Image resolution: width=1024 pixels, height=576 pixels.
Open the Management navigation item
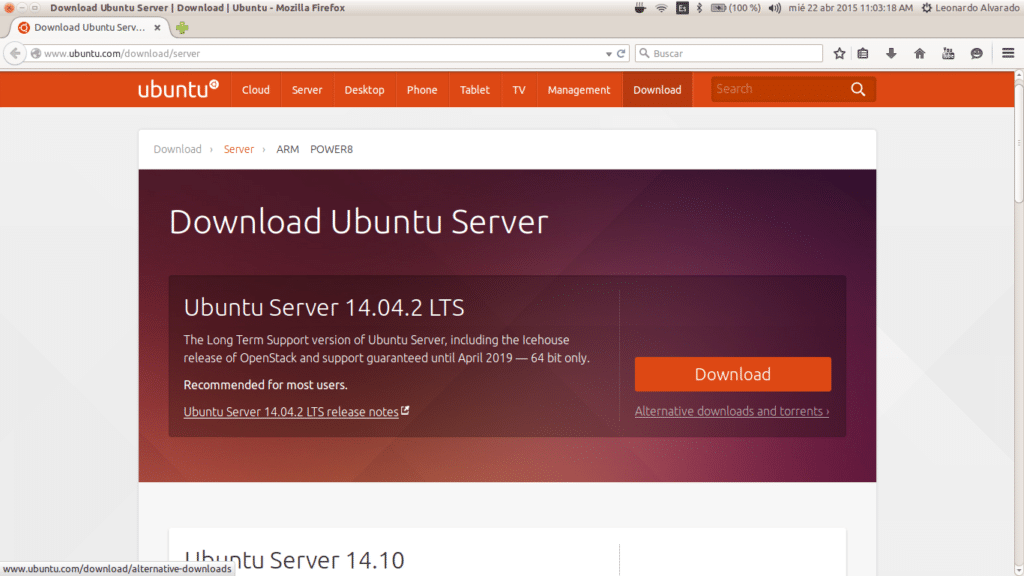[579, 90]
